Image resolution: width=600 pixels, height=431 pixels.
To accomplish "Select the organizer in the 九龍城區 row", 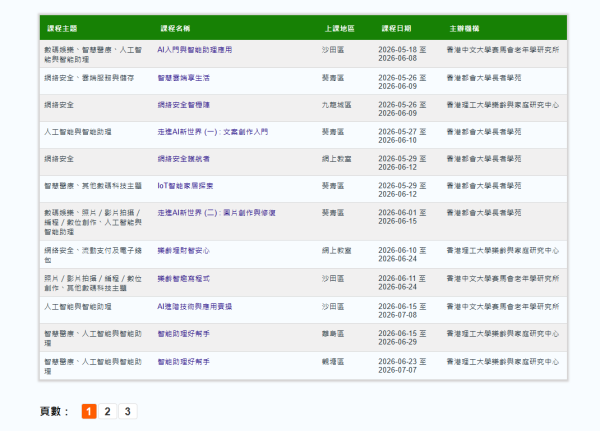I will [503, 105].
